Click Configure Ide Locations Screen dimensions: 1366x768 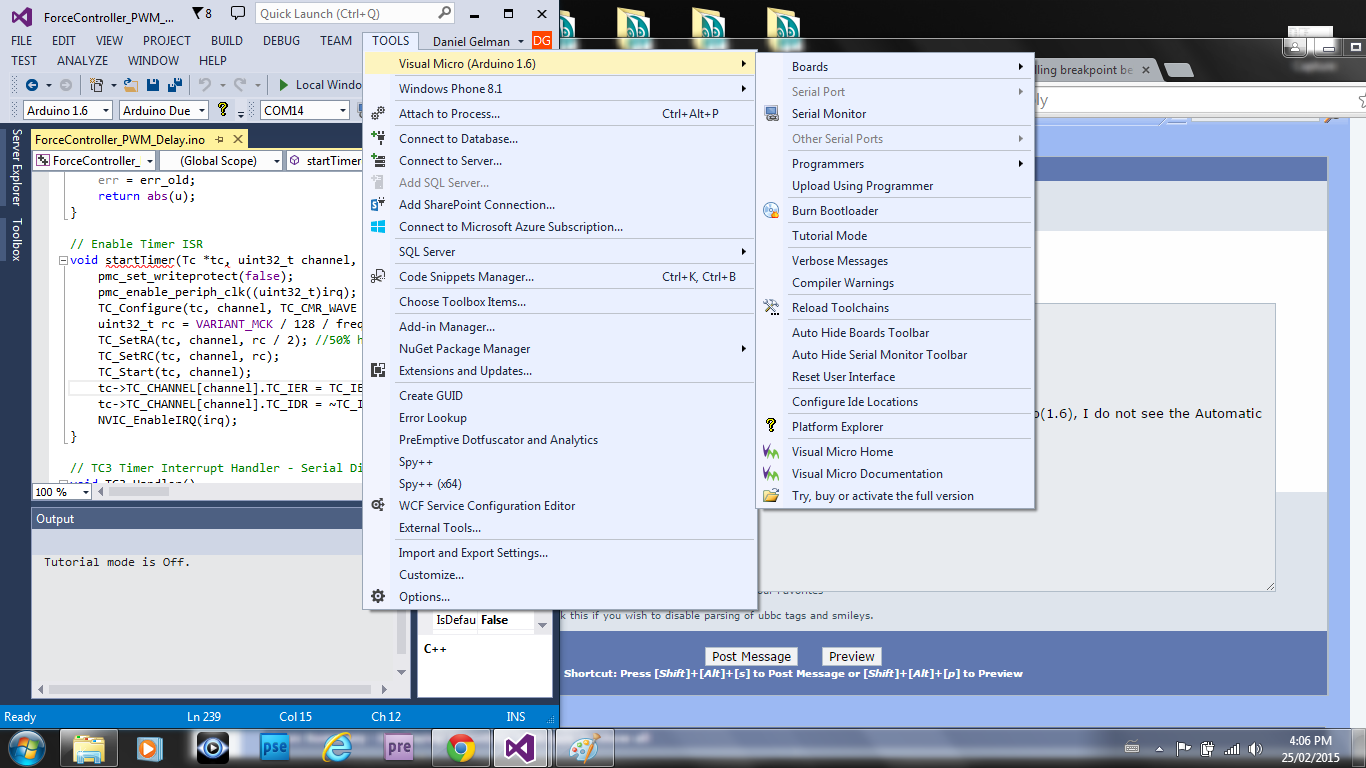tap(895, 402)
